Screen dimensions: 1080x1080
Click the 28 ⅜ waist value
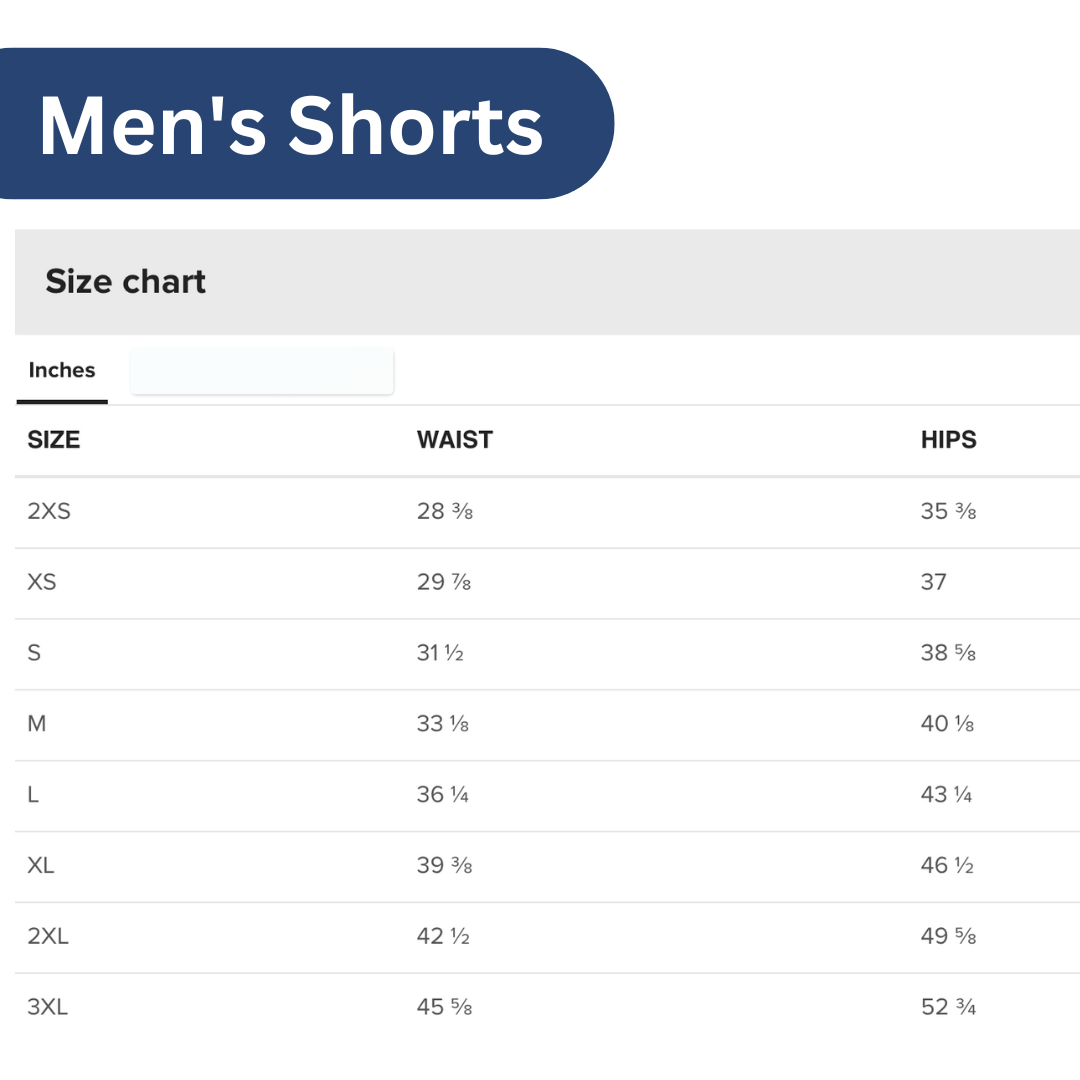(x=444, y=512)
